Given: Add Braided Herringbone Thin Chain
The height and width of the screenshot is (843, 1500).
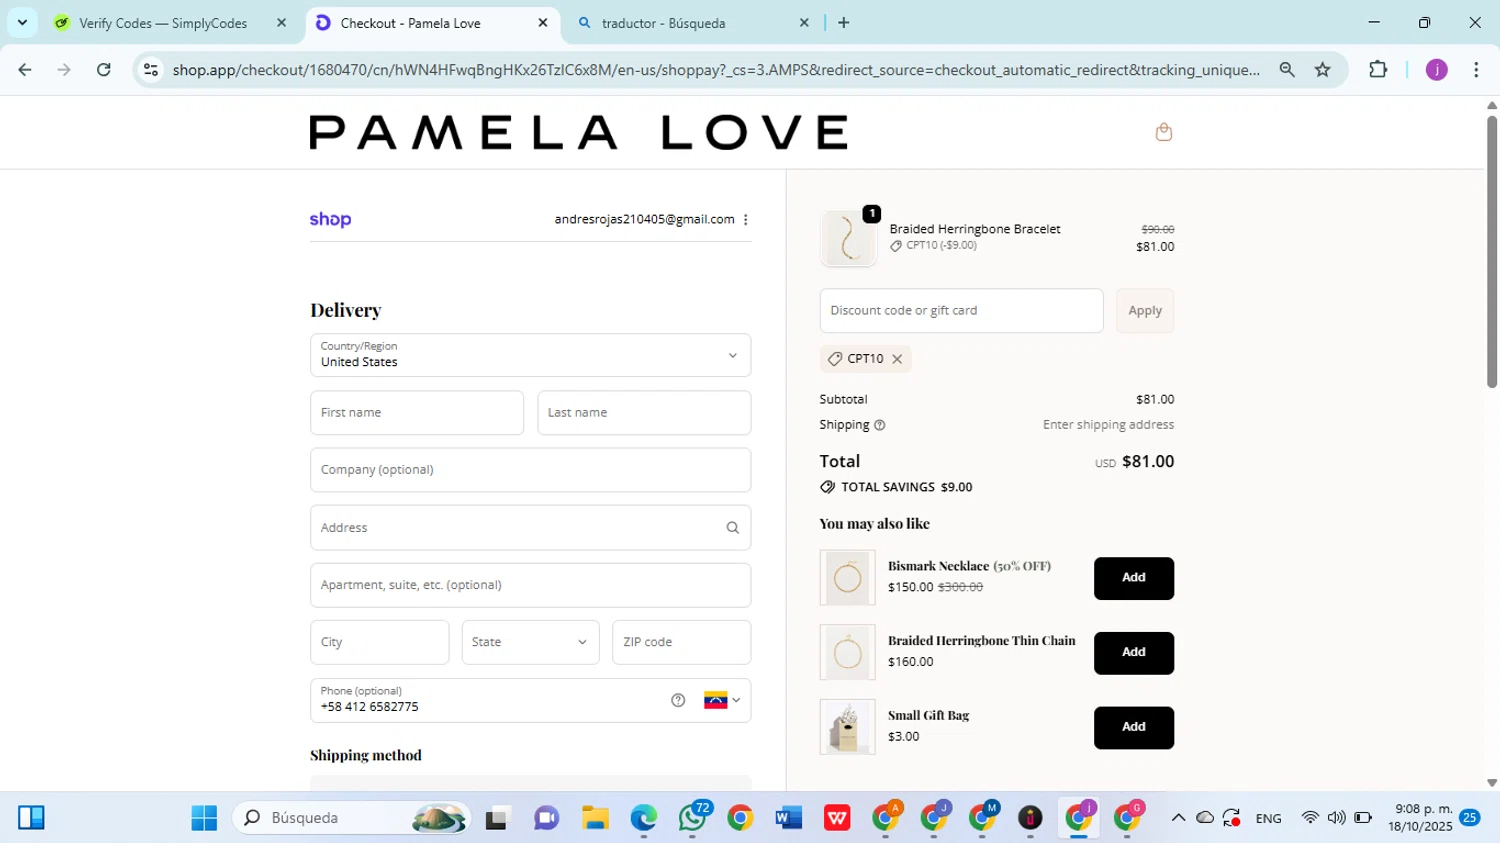Looking at the screenshot, I should pos(1133,653).
